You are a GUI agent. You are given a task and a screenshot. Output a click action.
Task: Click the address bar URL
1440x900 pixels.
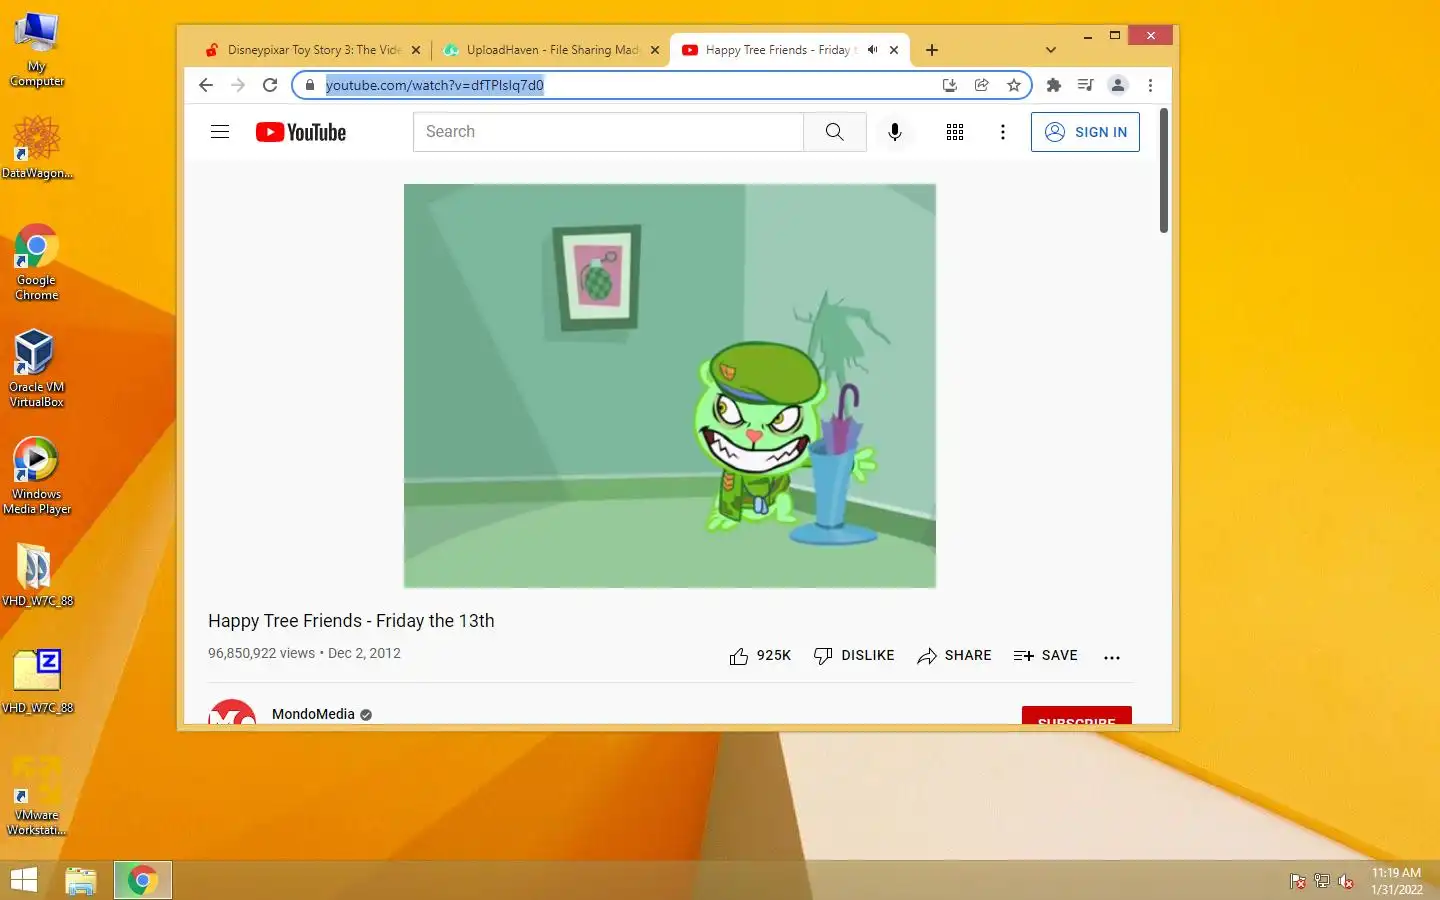(x=435, y=85)
